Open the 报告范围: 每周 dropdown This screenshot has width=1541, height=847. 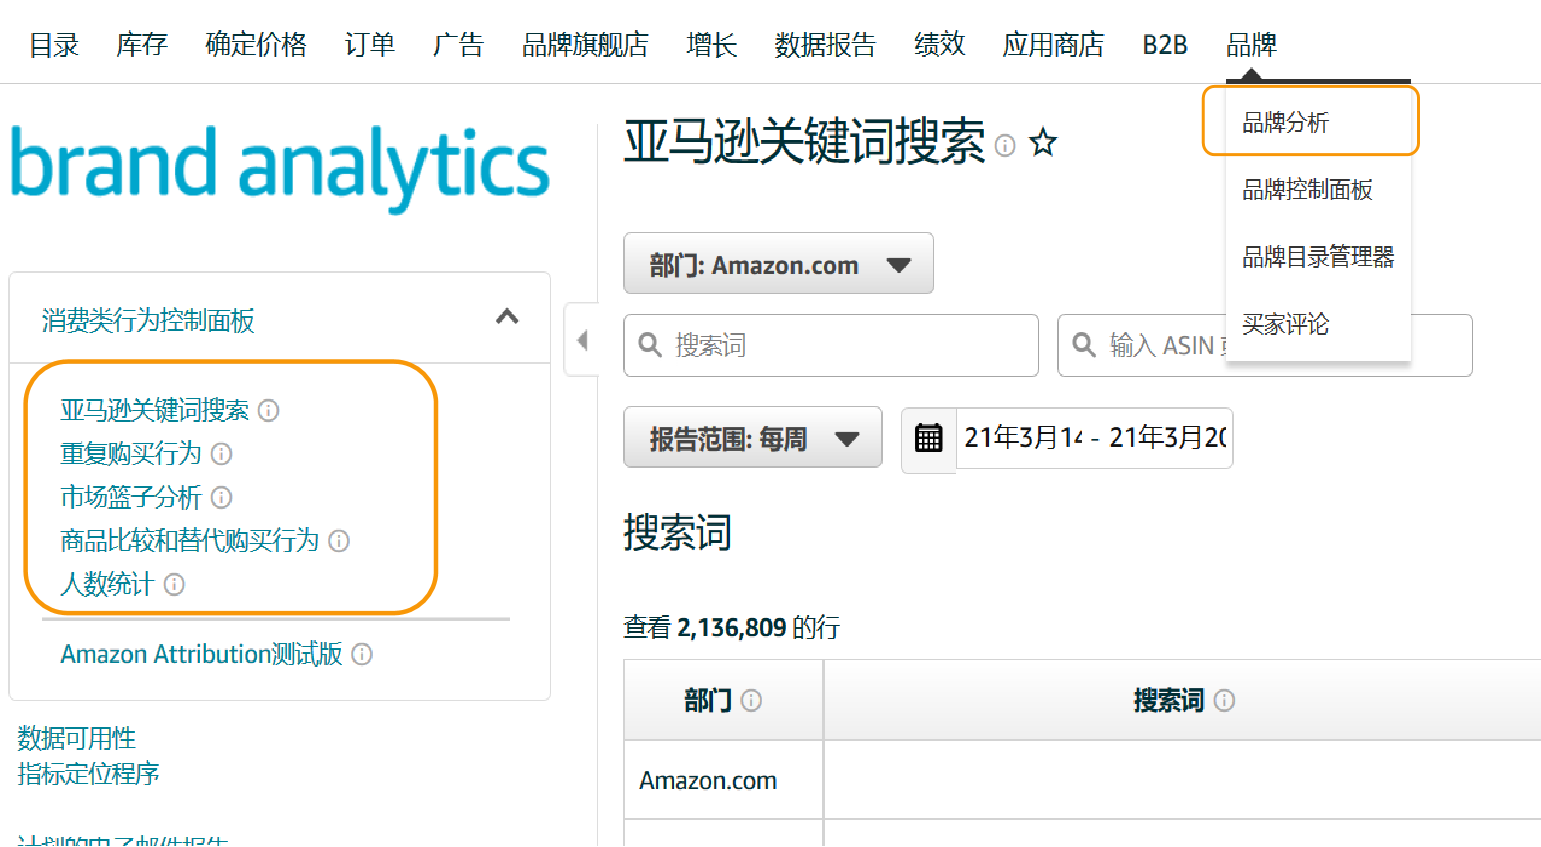[753, 437]
